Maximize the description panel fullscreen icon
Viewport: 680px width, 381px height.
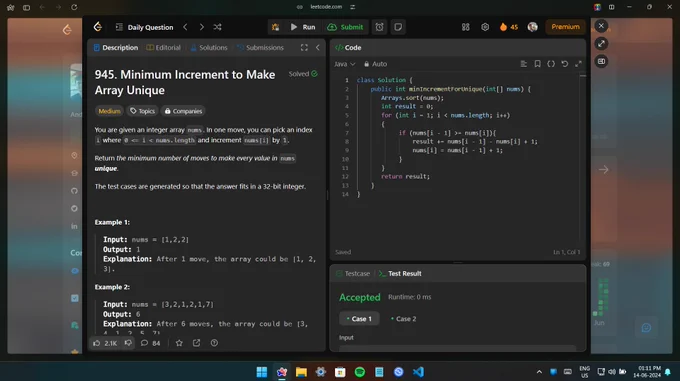(304, 48)
